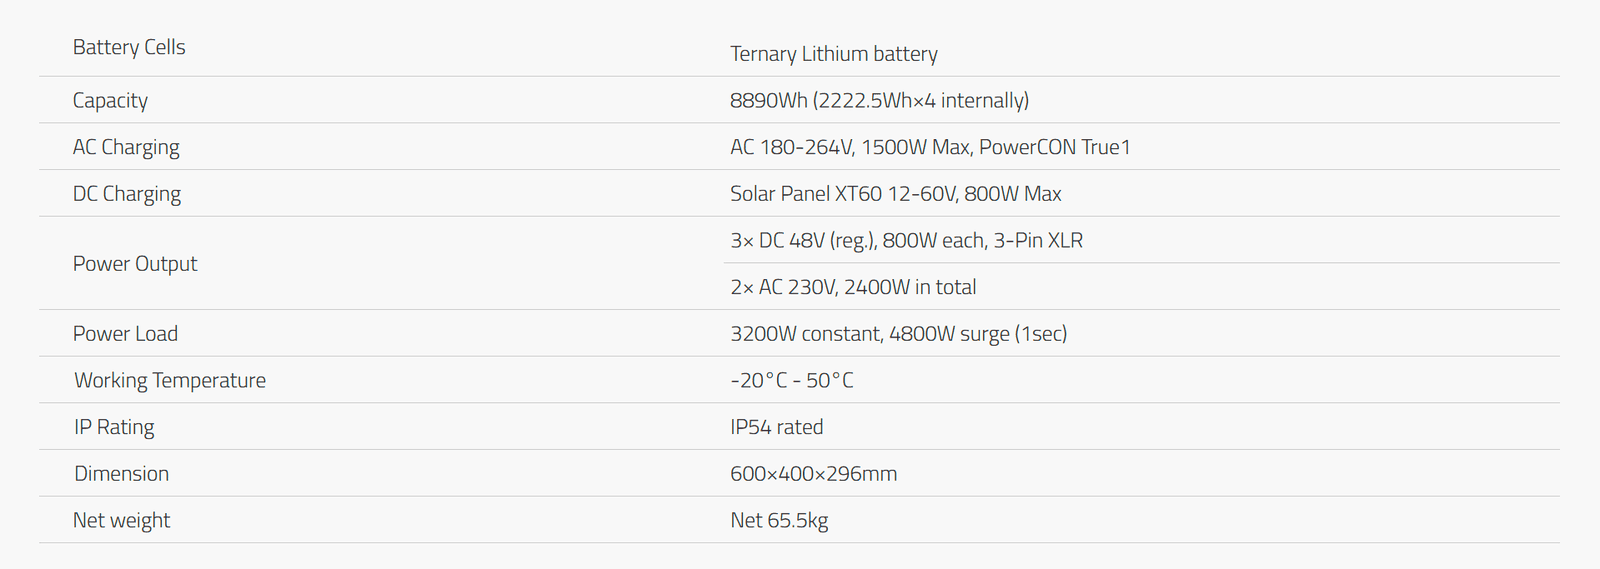The image size is (1600, 569).
Task: Click the 3× DC 48V XLR output text
Action: 907,241
